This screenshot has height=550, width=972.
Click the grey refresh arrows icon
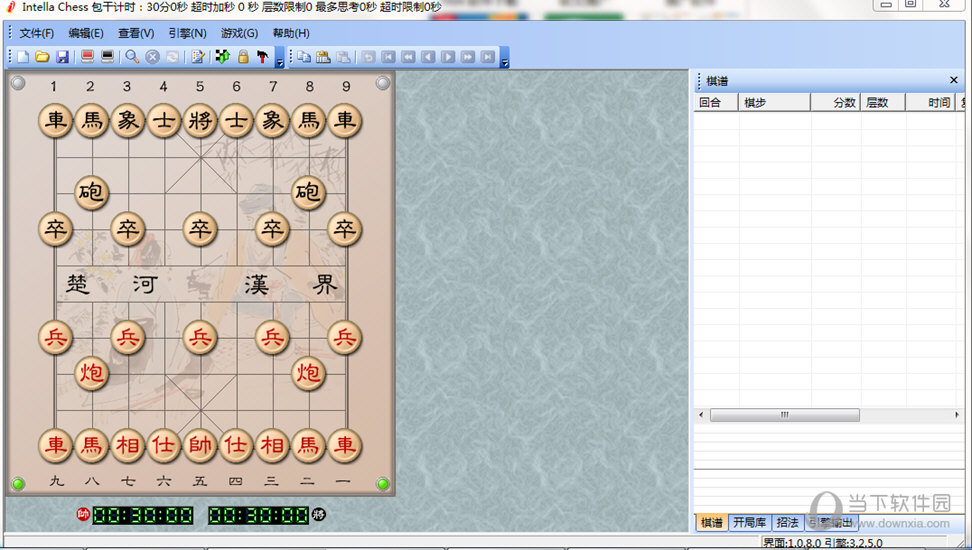click(172, 57)
